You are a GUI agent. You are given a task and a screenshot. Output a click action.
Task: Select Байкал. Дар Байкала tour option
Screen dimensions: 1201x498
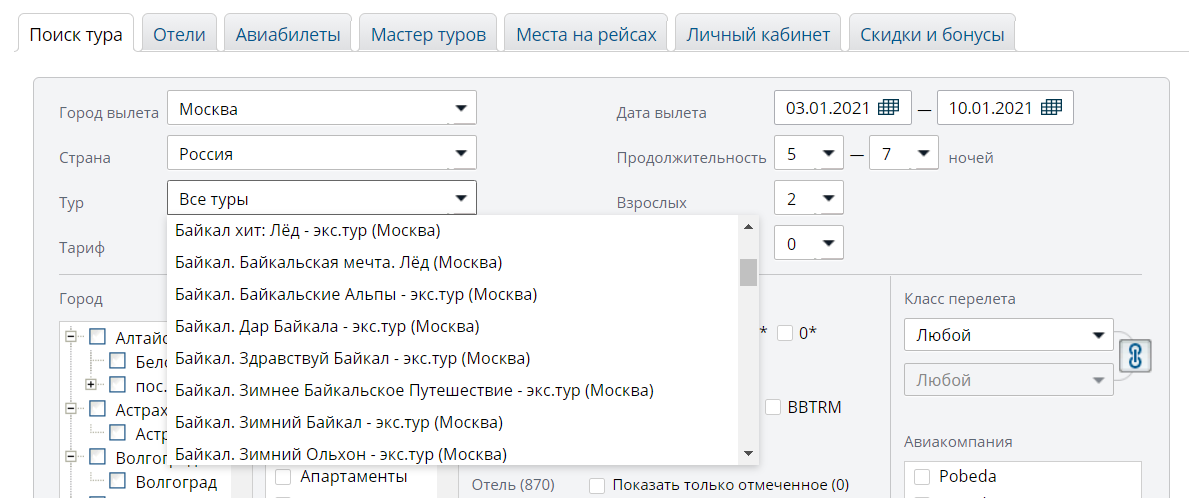pos(327,326)
